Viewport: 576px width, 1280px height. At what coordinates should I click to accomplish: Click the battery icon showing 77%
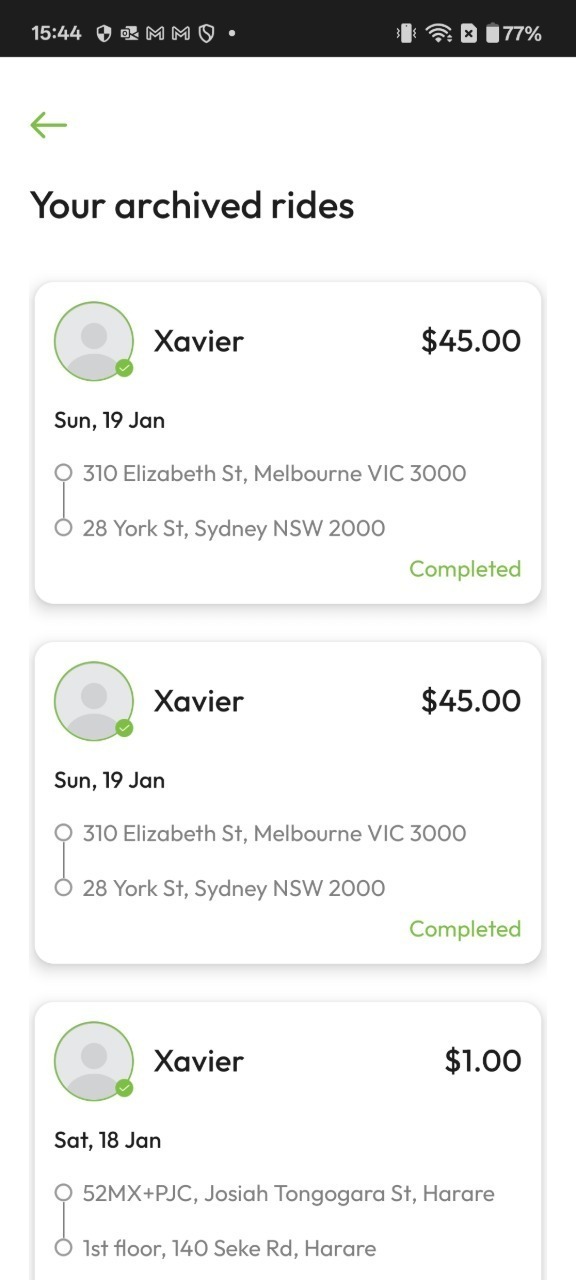[x=492, y=33]
